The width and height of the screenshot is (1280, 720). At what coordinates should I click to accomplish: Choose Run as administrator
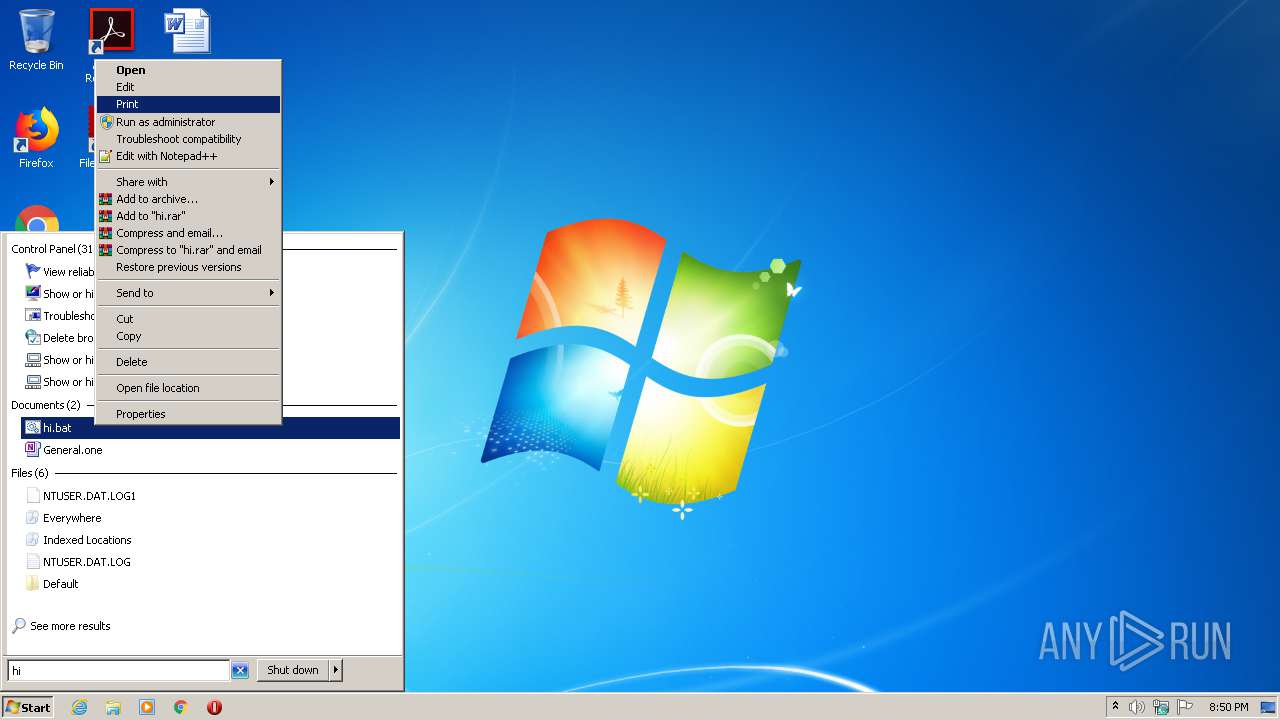coord(188,122)
